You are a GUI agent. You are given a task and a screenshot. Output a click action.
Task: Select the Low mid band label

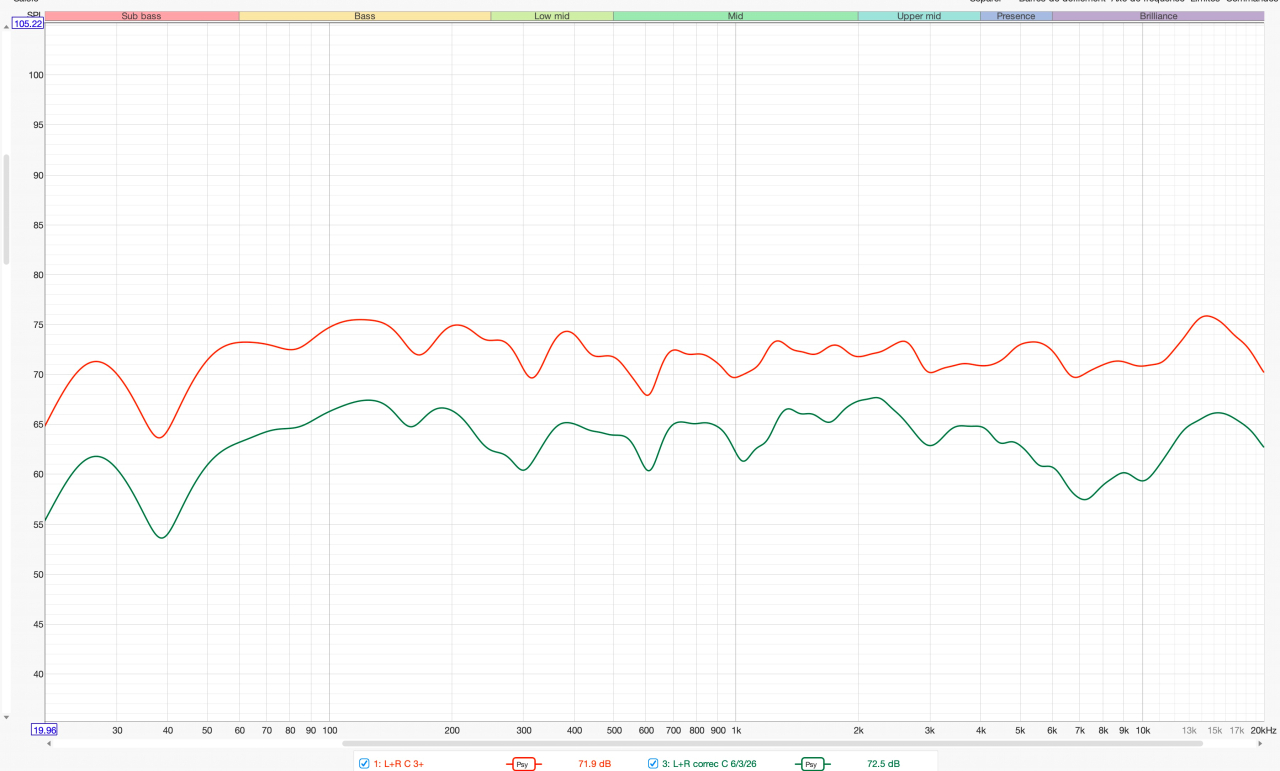[551, 16]
